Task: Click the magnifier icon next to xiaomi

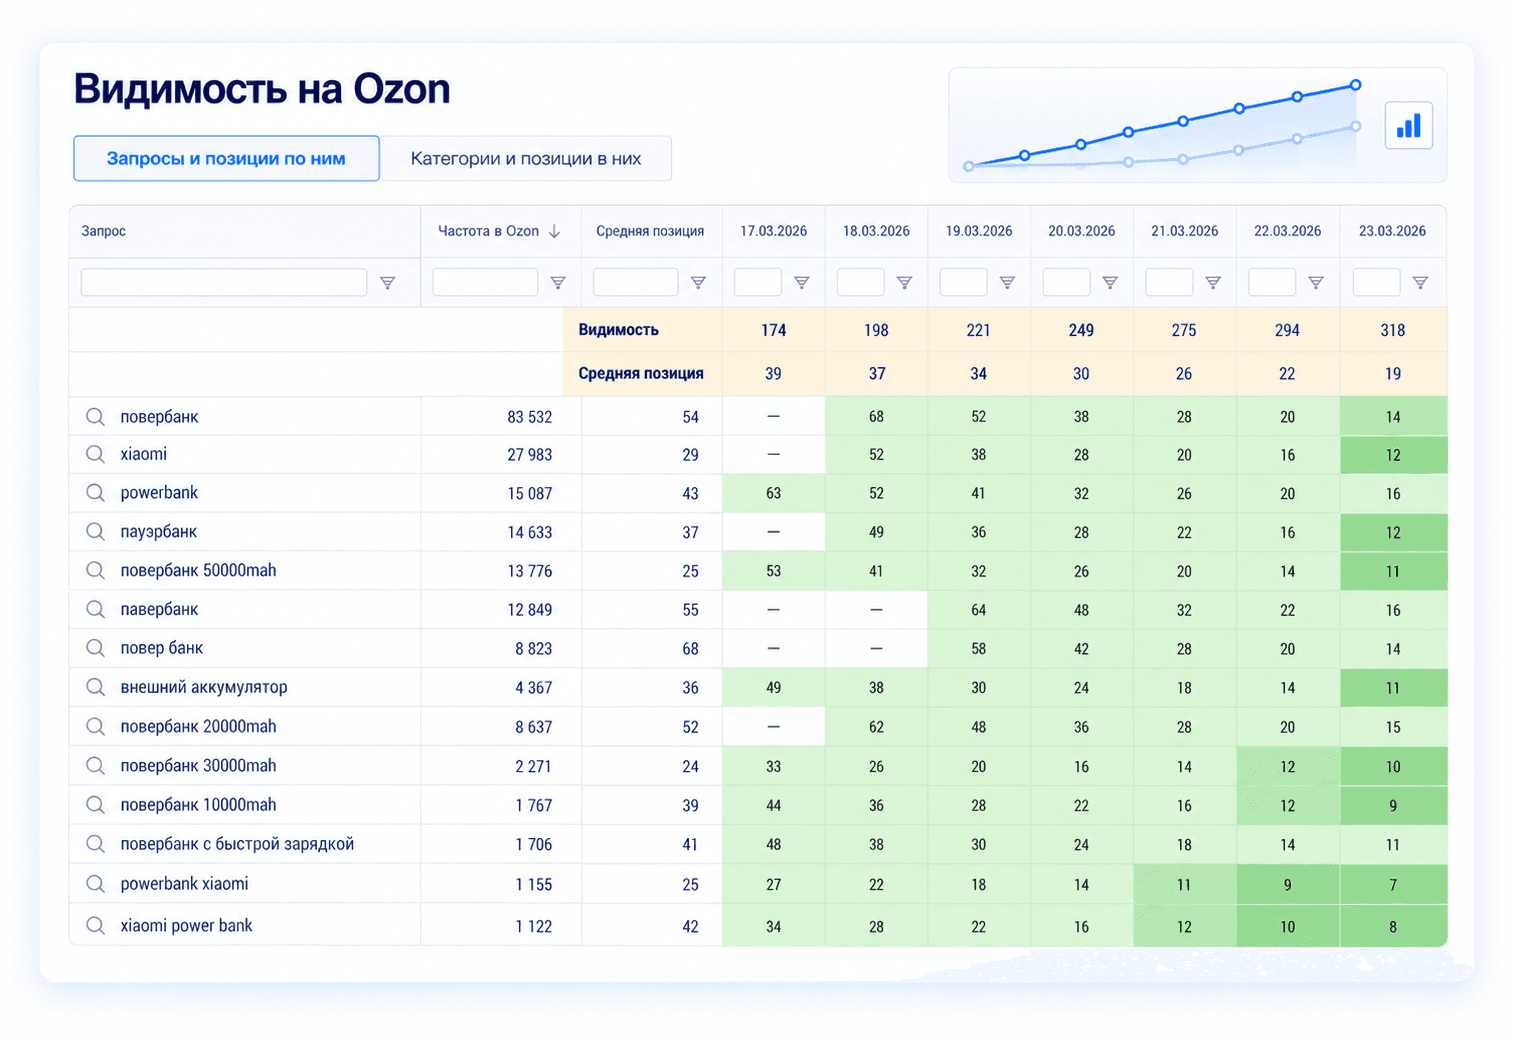Action: (95, 454)
